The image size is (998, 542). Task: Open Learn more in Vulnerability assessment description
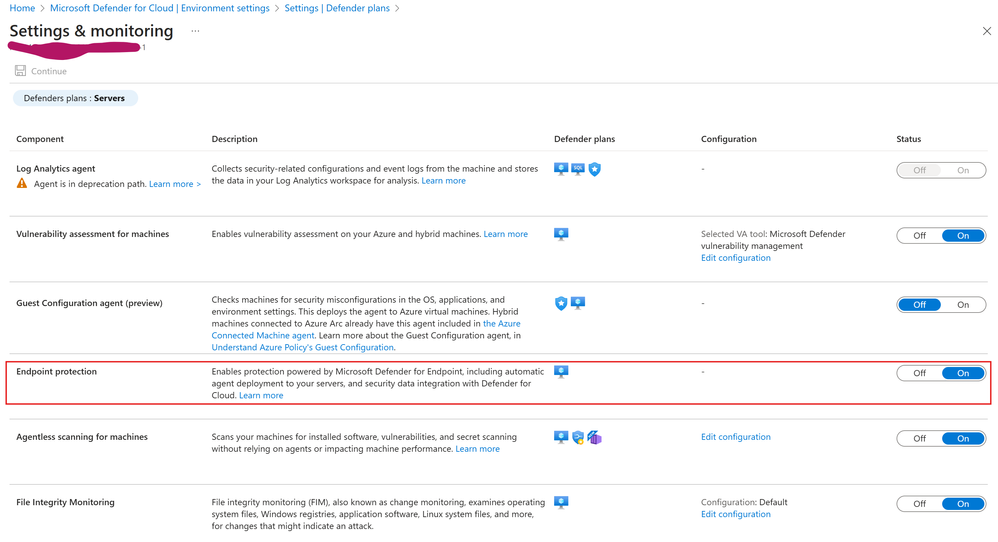pyautogui.click(x=505, y=234)
